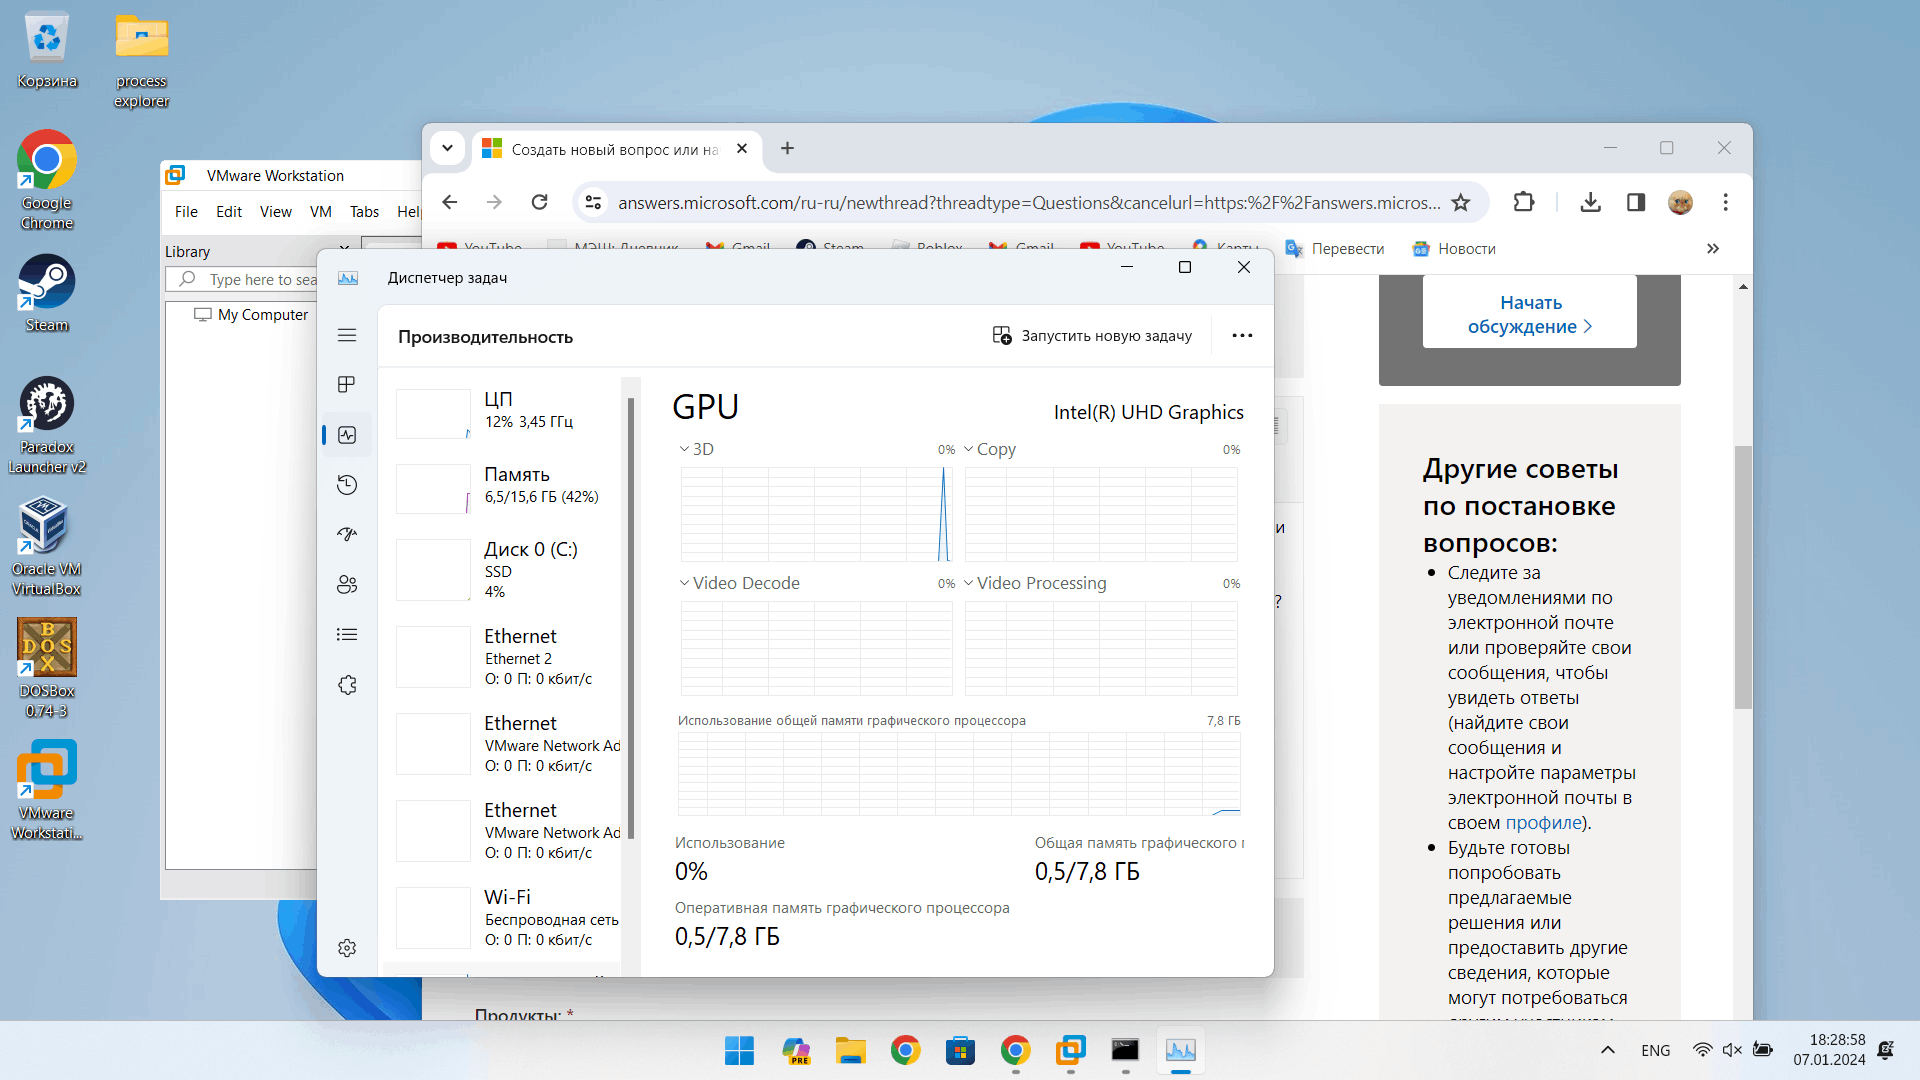Toggle Chrome side panel icon
The image size is (1920, 1080).
coord(1636,202)
